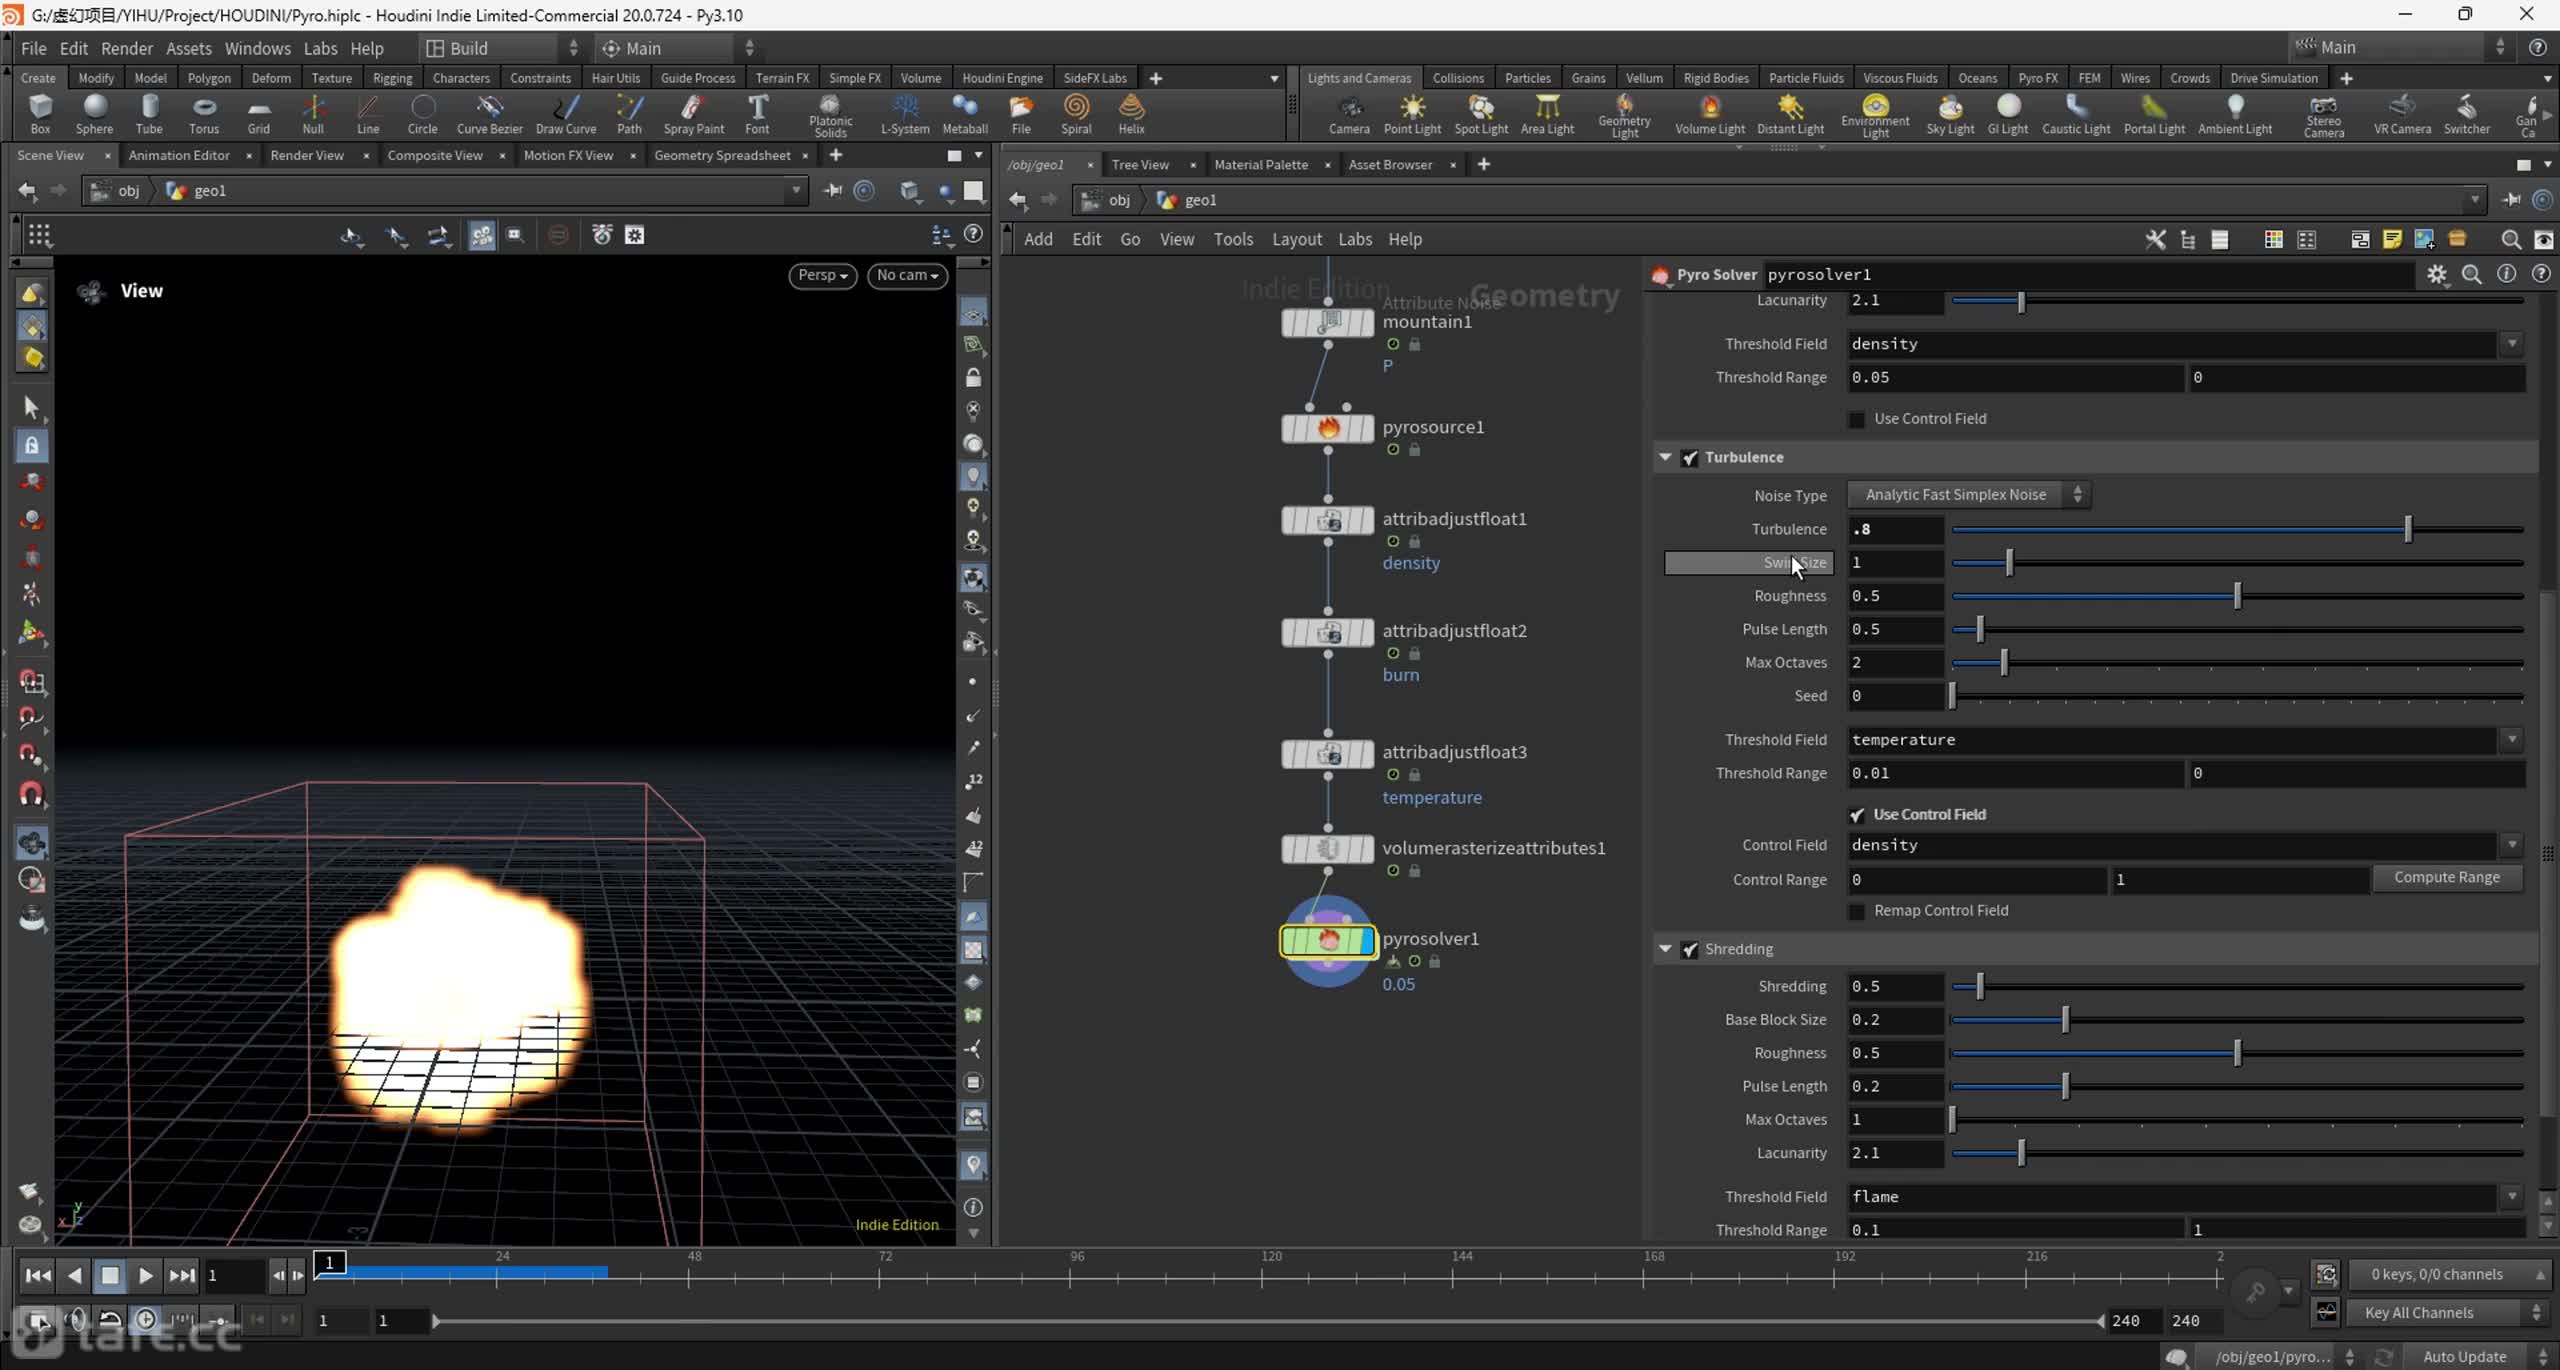Collapse the Shredding section
The image size is (2560, 1370).
[1665, 948]
